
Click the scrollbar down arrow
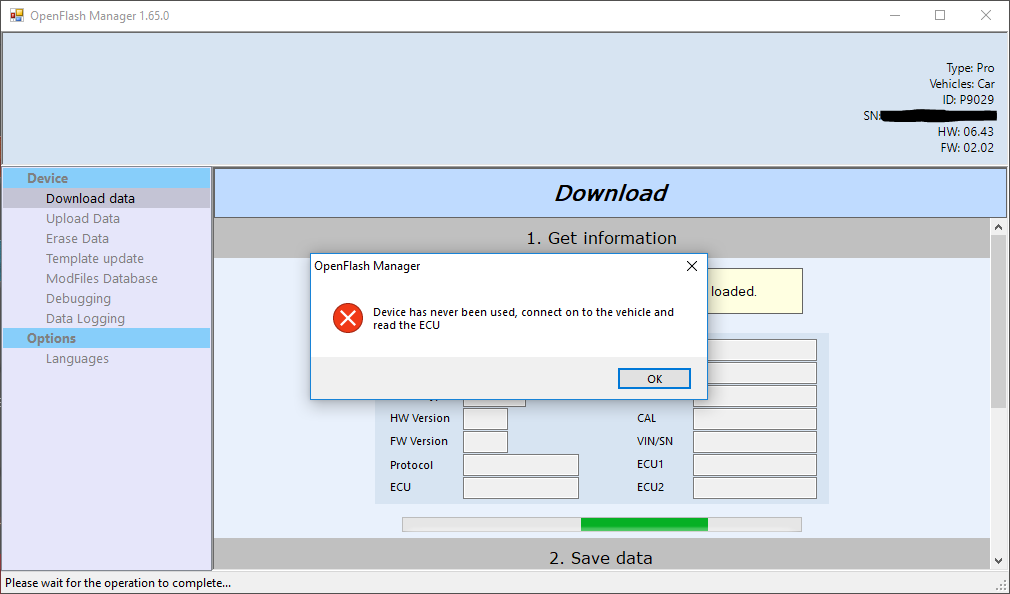pos(998,563)
